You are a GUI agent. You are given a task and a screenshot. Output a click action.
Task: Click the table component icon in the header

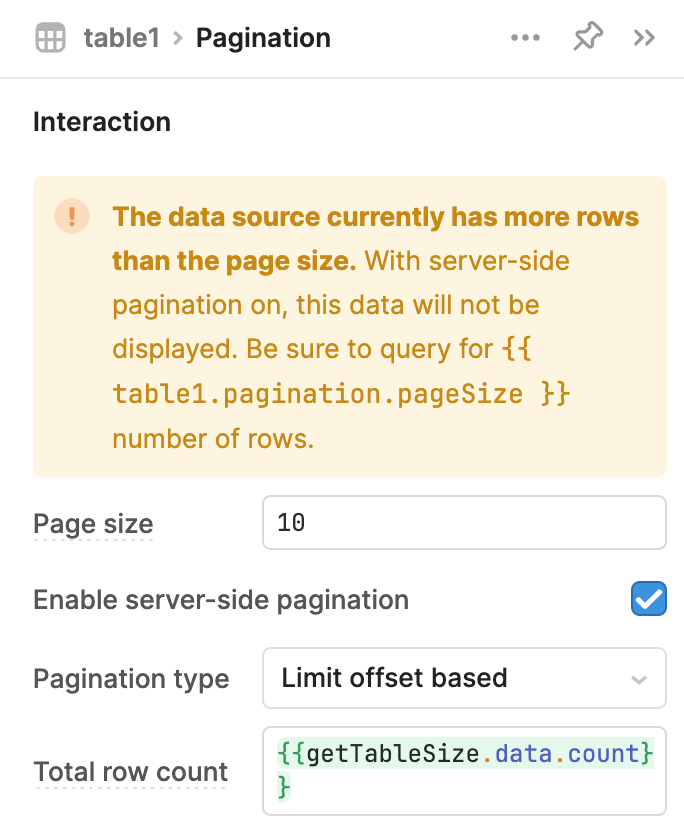coord(50,38)
